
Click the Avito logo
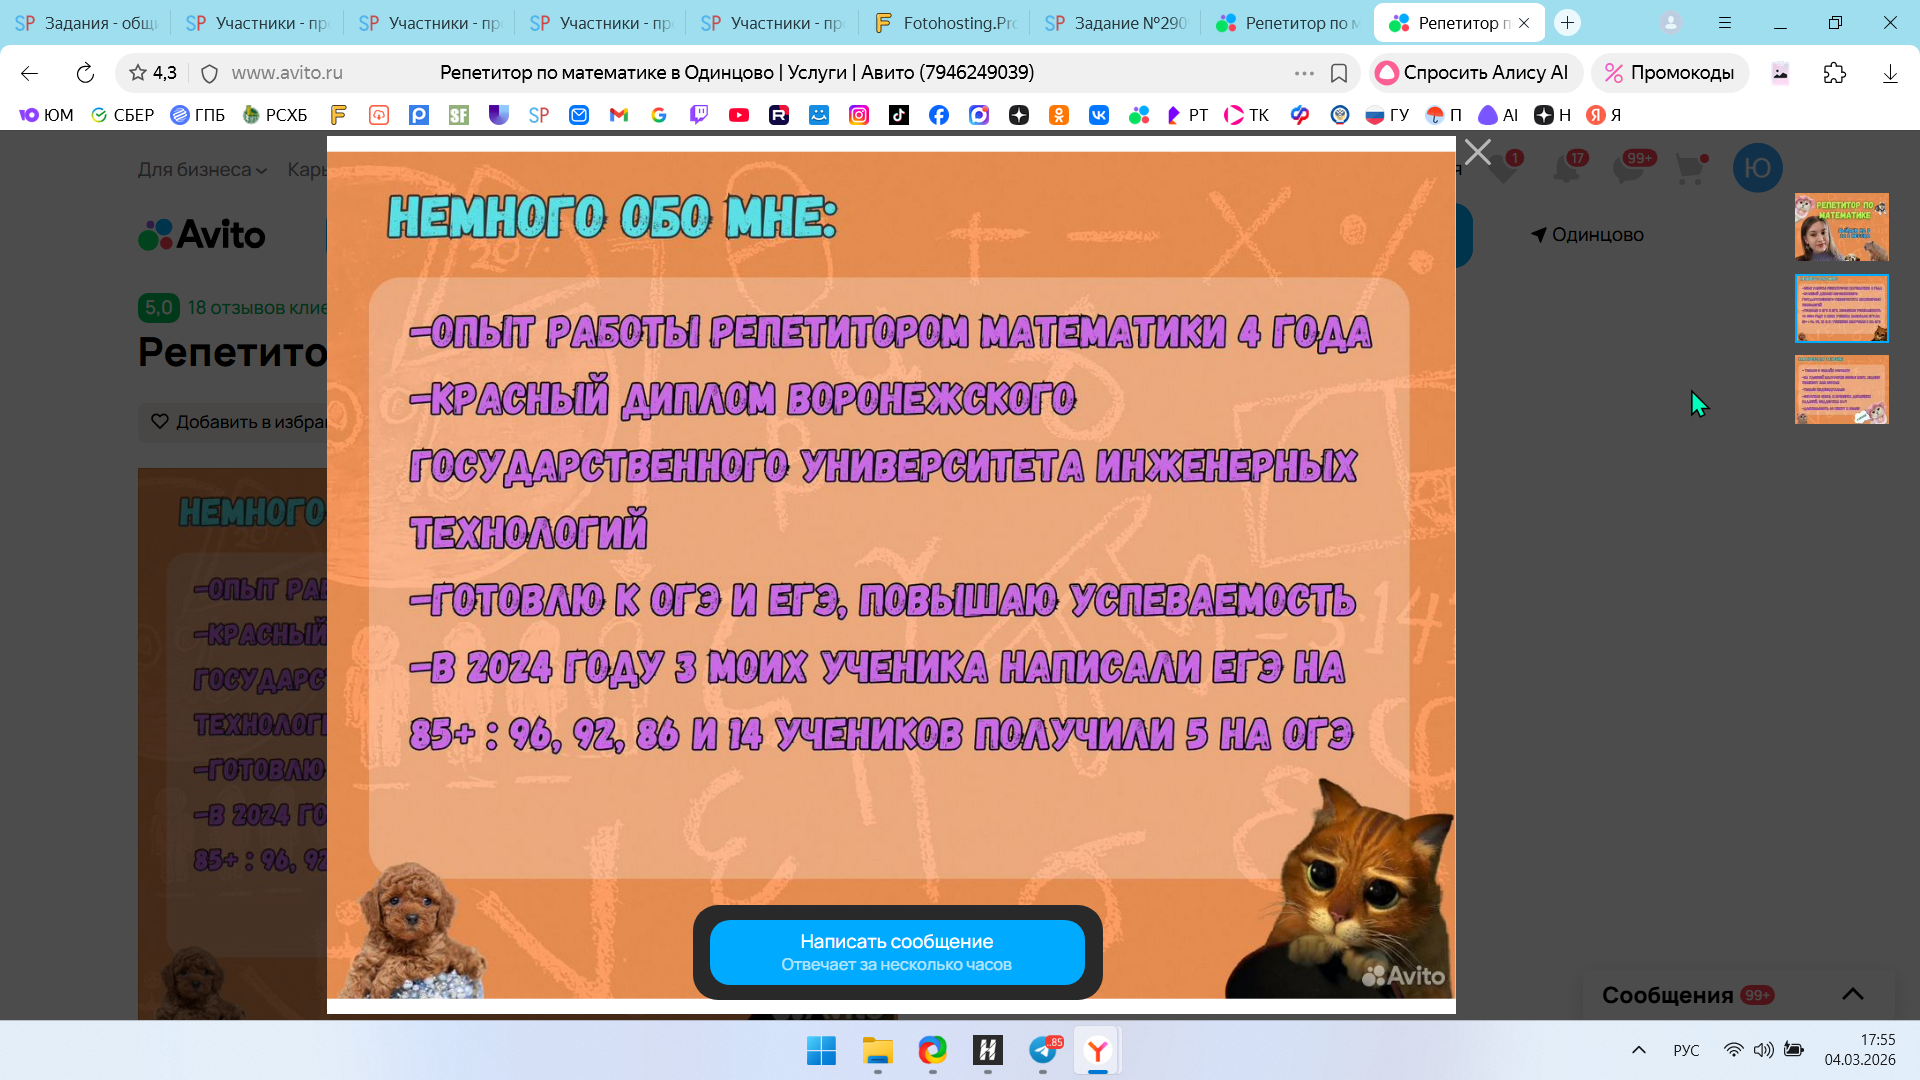click(202, 235)
